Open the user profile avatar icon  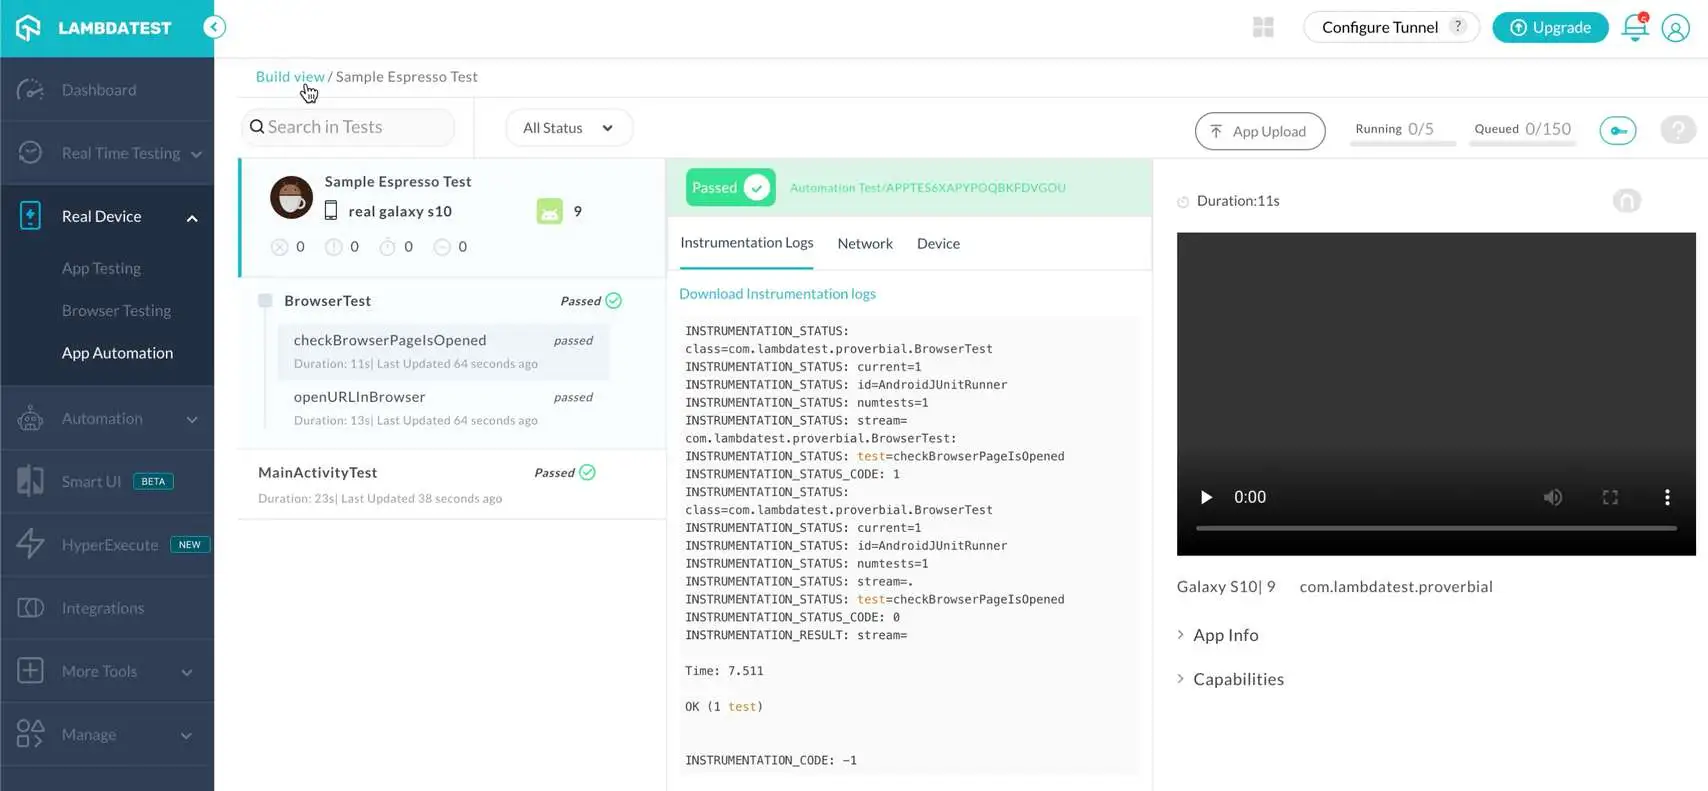pos(1675,28)
